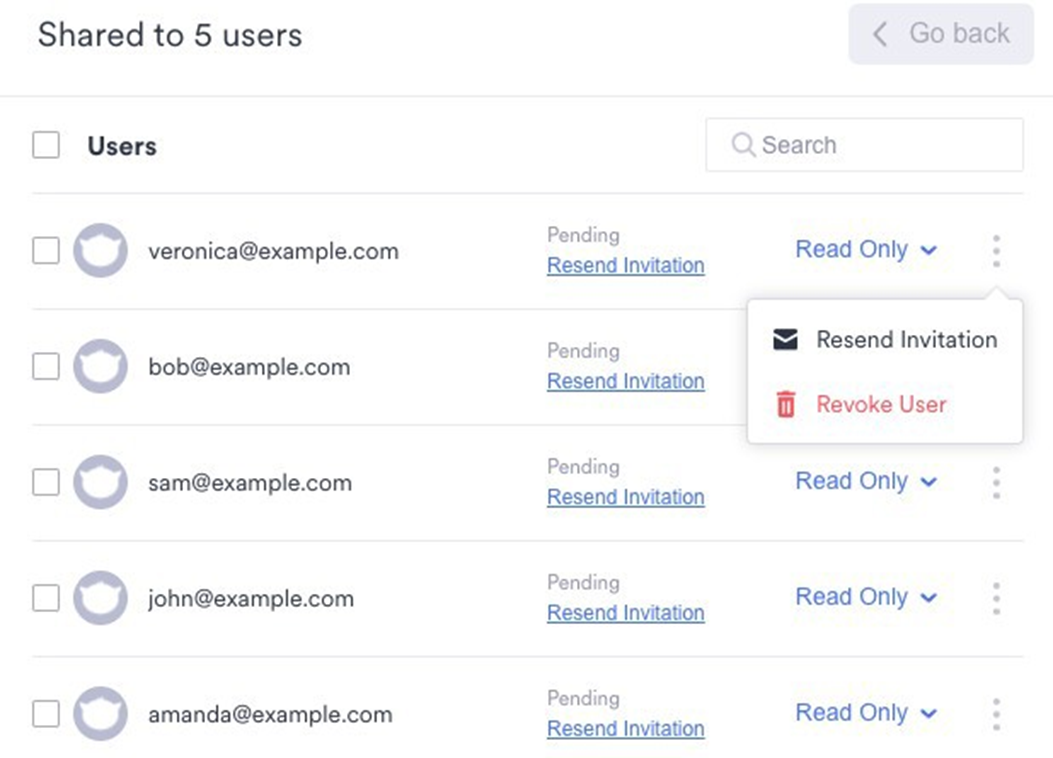Click the envelope icon in the popup menu
The height and width of the screenshot is (758, 1053).
(x=786, y=340)
